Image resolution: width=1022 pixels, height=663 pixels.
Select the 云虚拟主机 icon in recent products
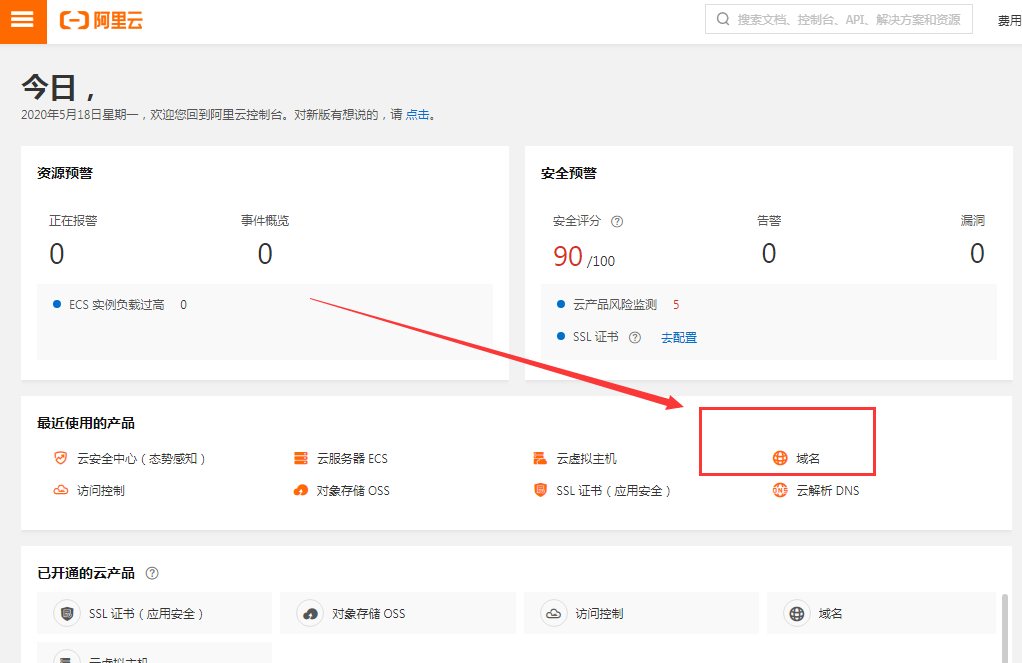(540, 458)
